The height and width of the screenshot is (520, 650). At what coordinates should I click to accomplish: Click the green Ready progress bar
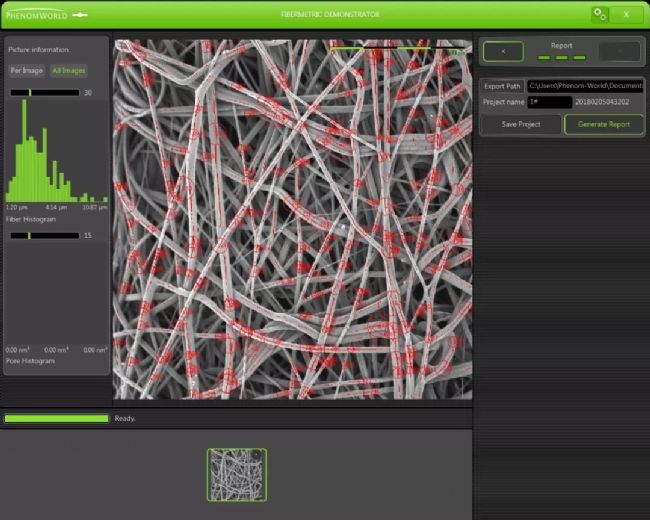[56, 418]
